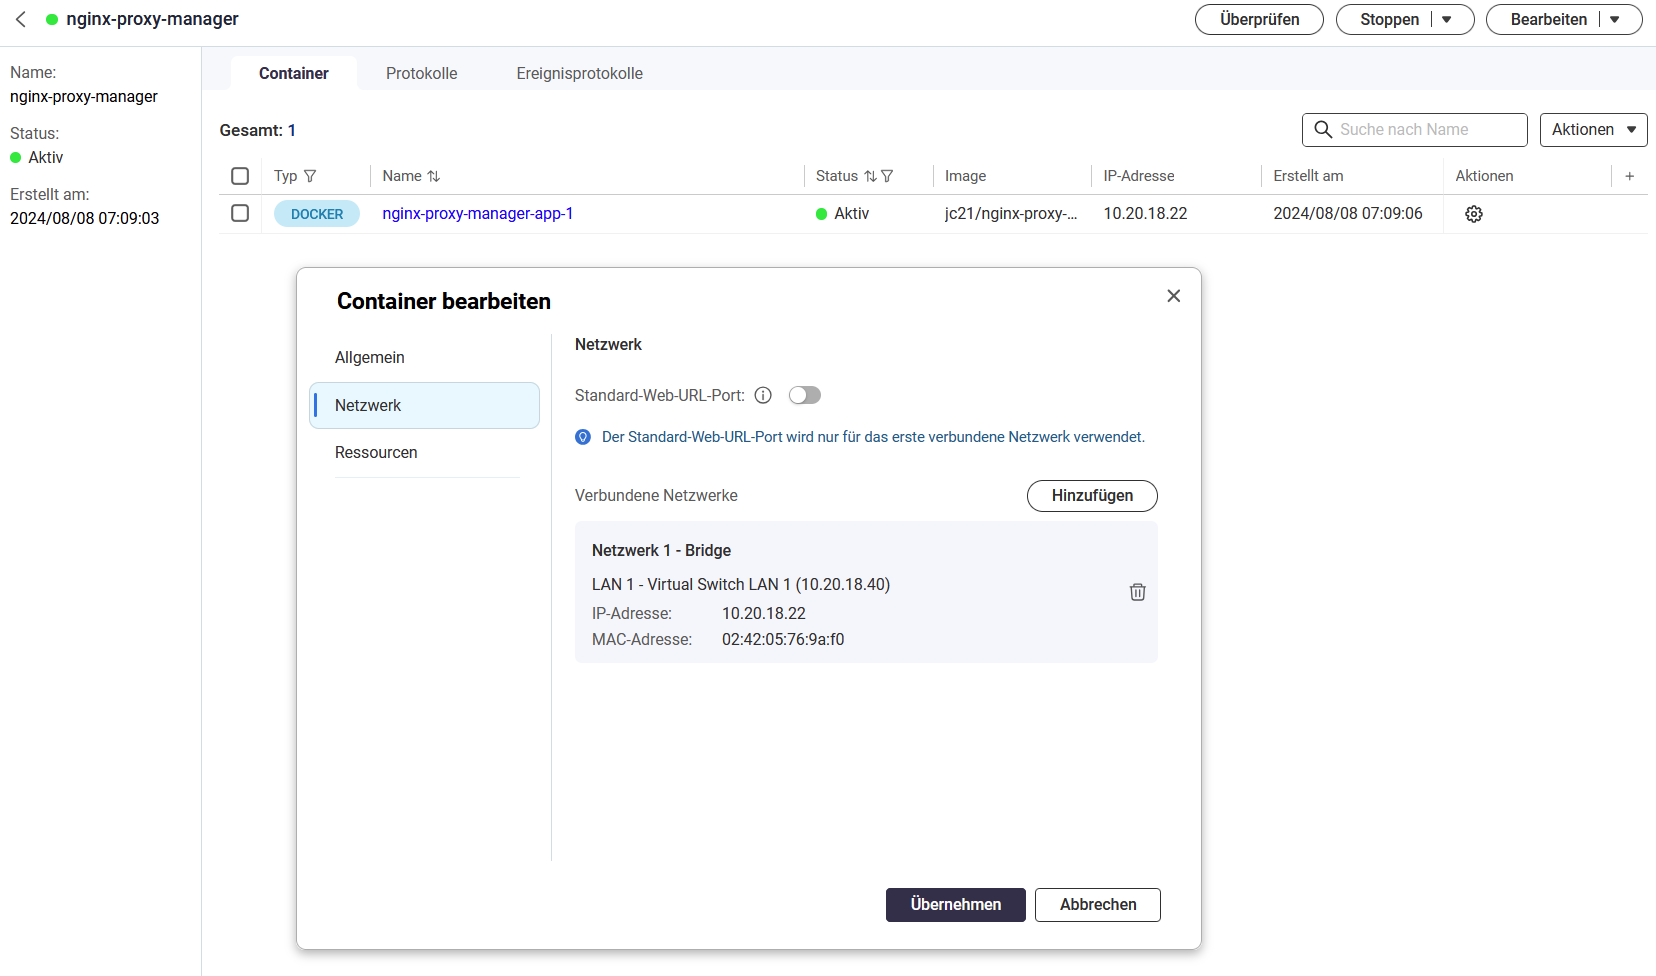Expand the Aktionen dropdown

(1594, 130)
